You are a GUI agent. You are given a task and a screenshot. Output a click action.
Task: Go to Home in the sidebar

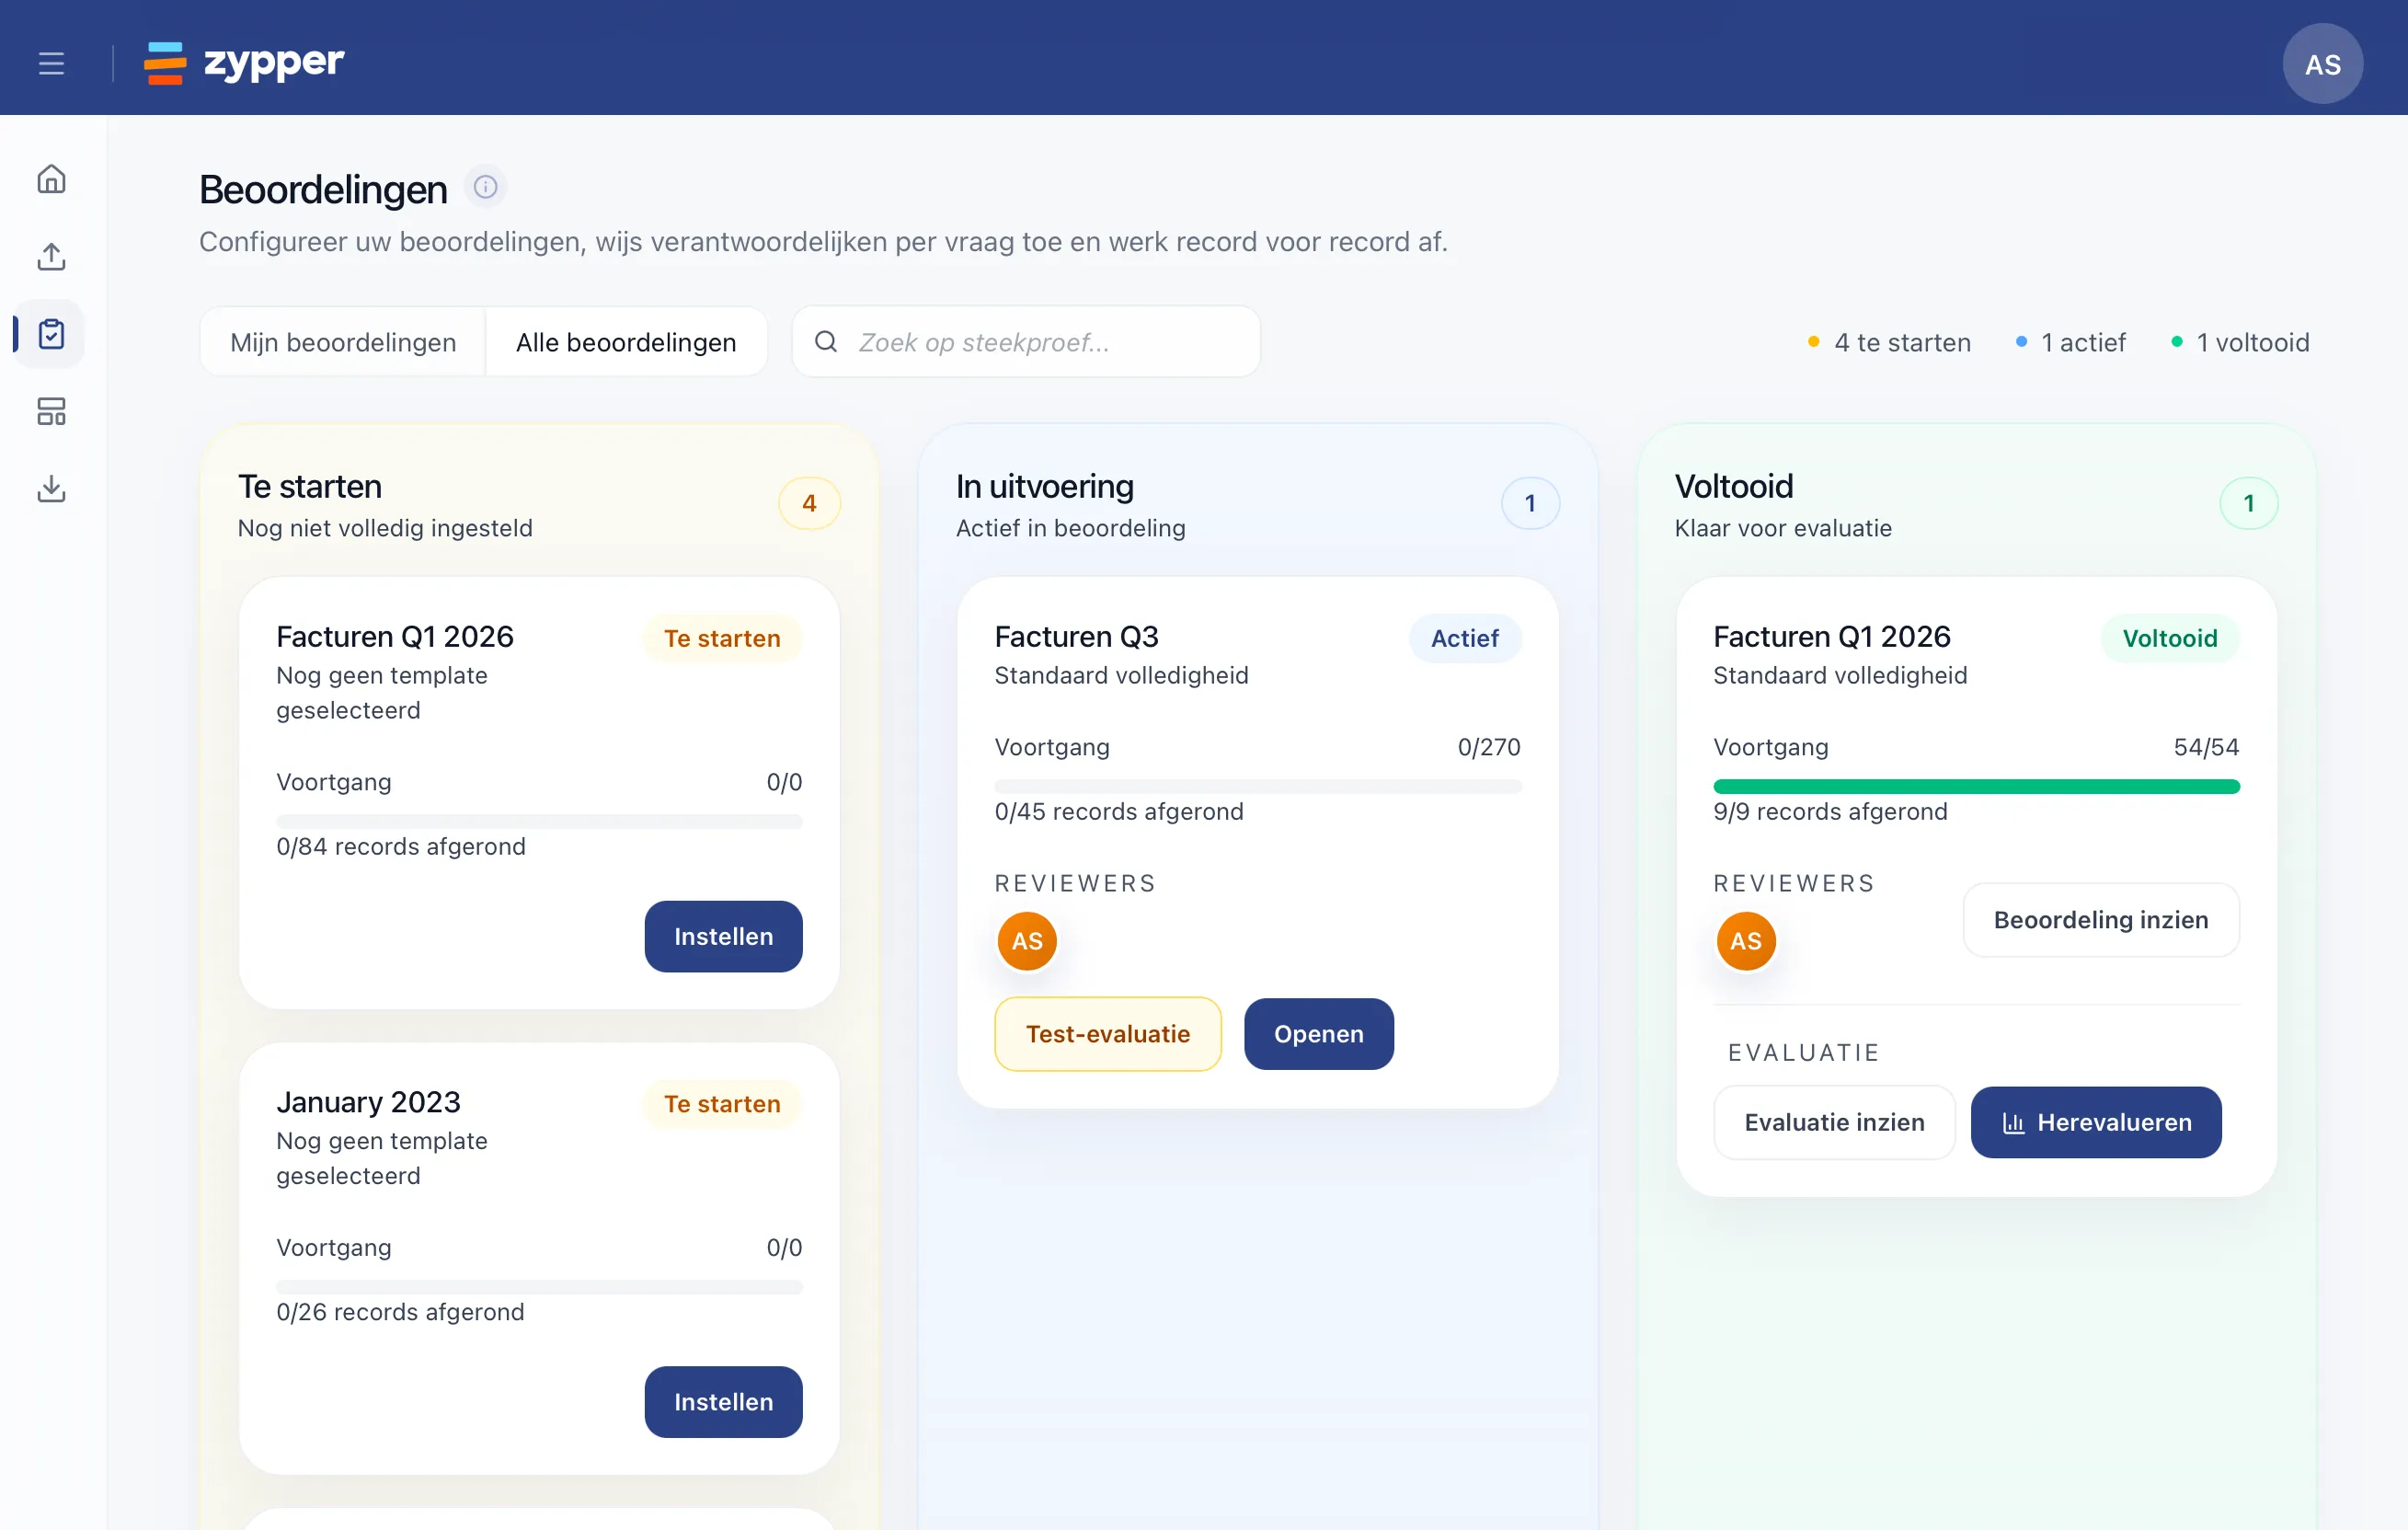[x=51, y=179]
